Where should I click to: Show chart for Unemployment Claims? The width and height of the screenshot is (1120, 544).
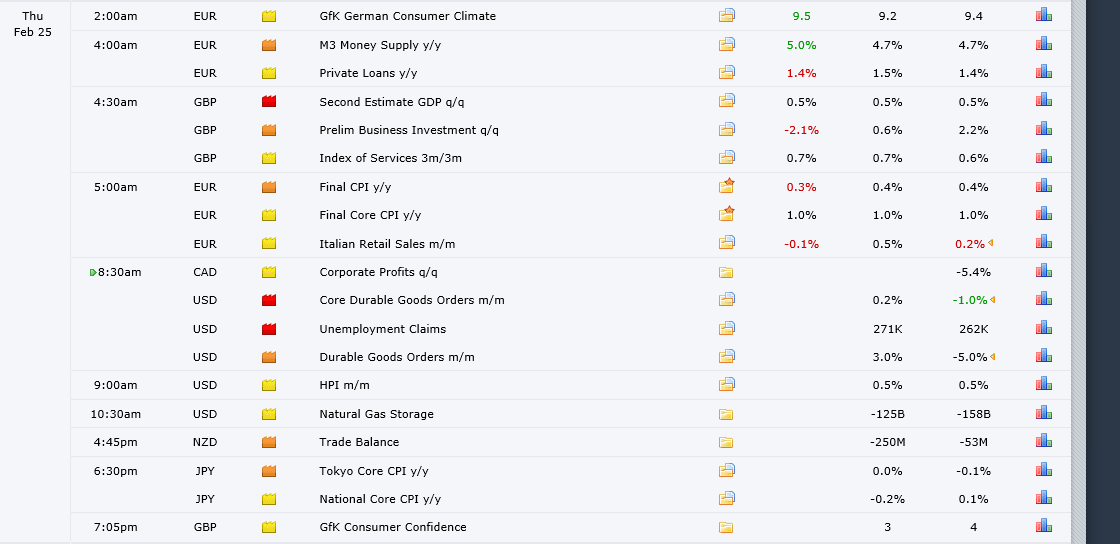(1044, 329)
